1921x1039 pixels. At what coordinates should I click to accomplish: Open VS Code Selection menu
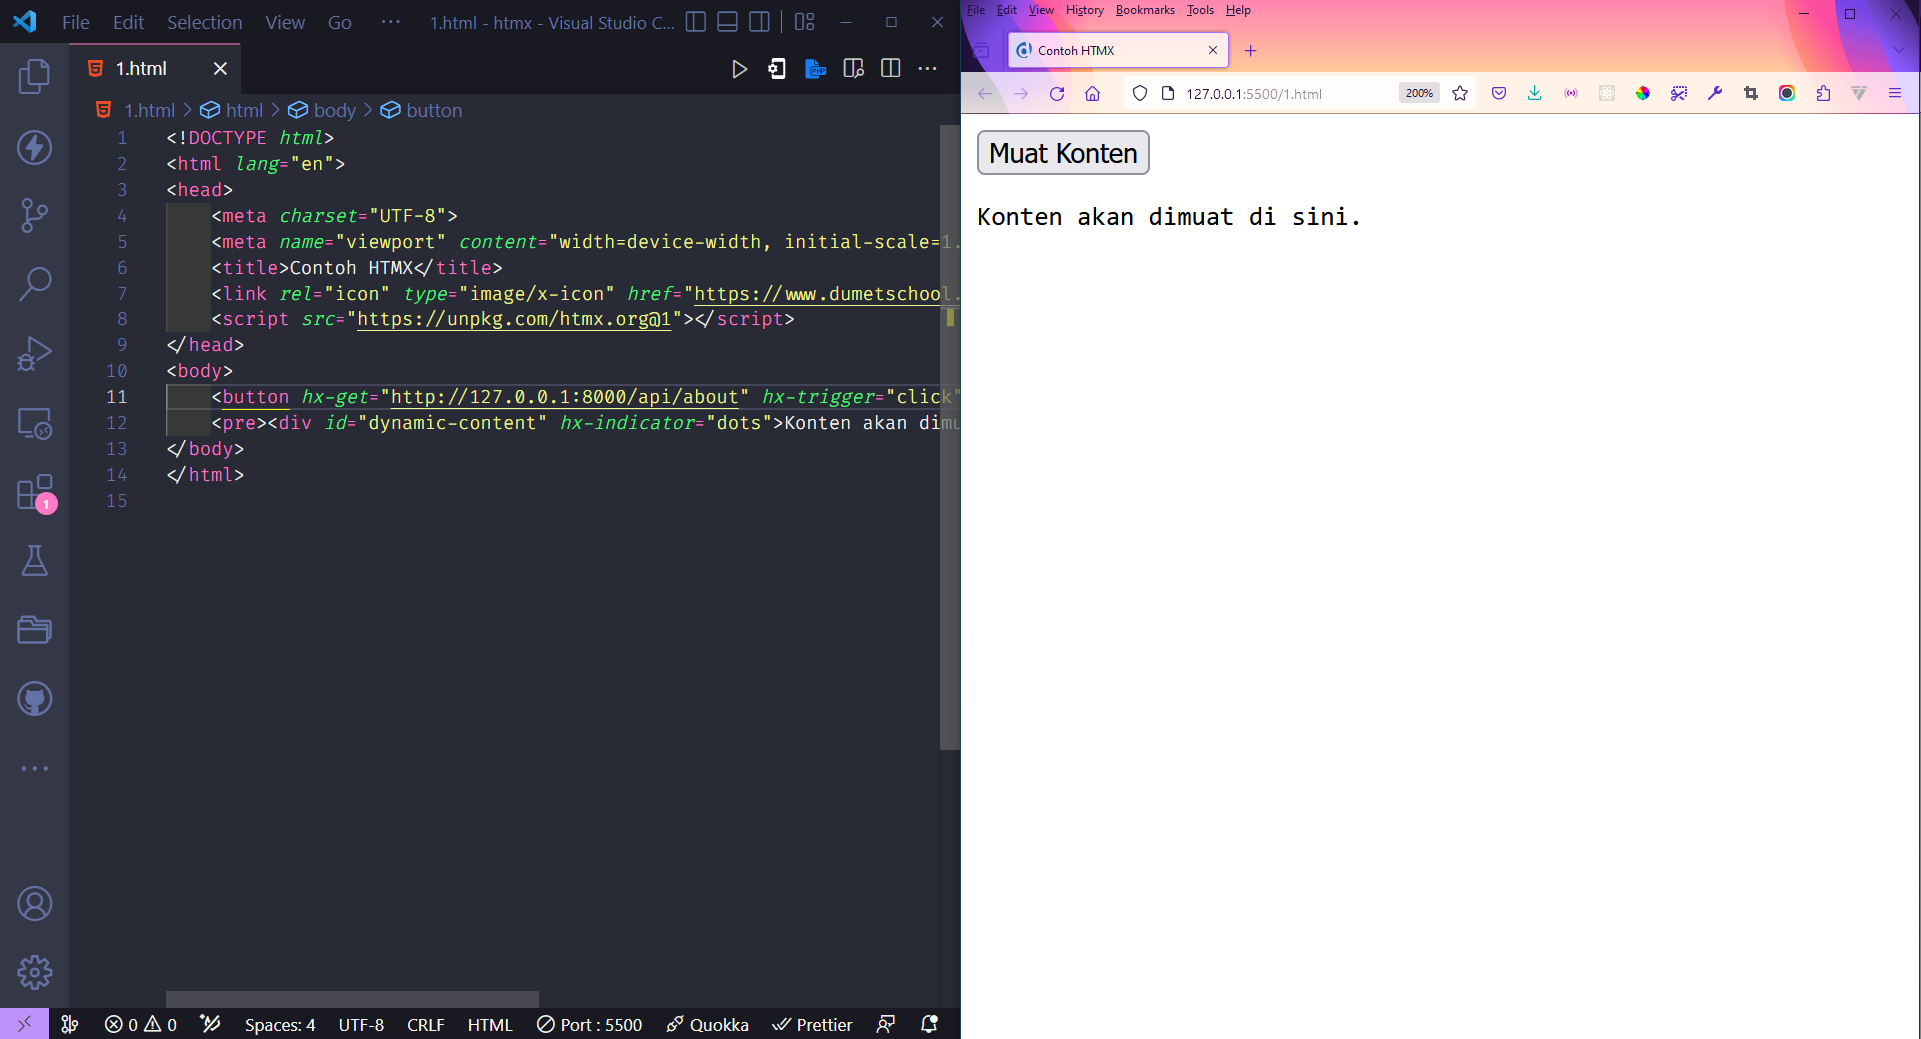[x=204, y=22]
